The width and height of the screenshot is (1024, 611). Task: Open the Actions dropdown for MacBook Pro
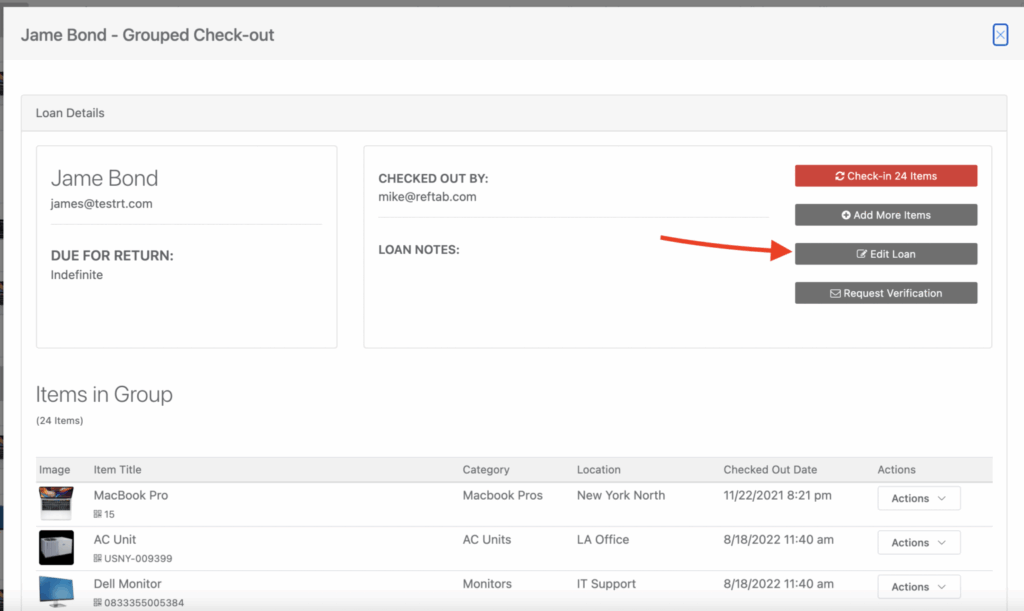tap(918, 498)
